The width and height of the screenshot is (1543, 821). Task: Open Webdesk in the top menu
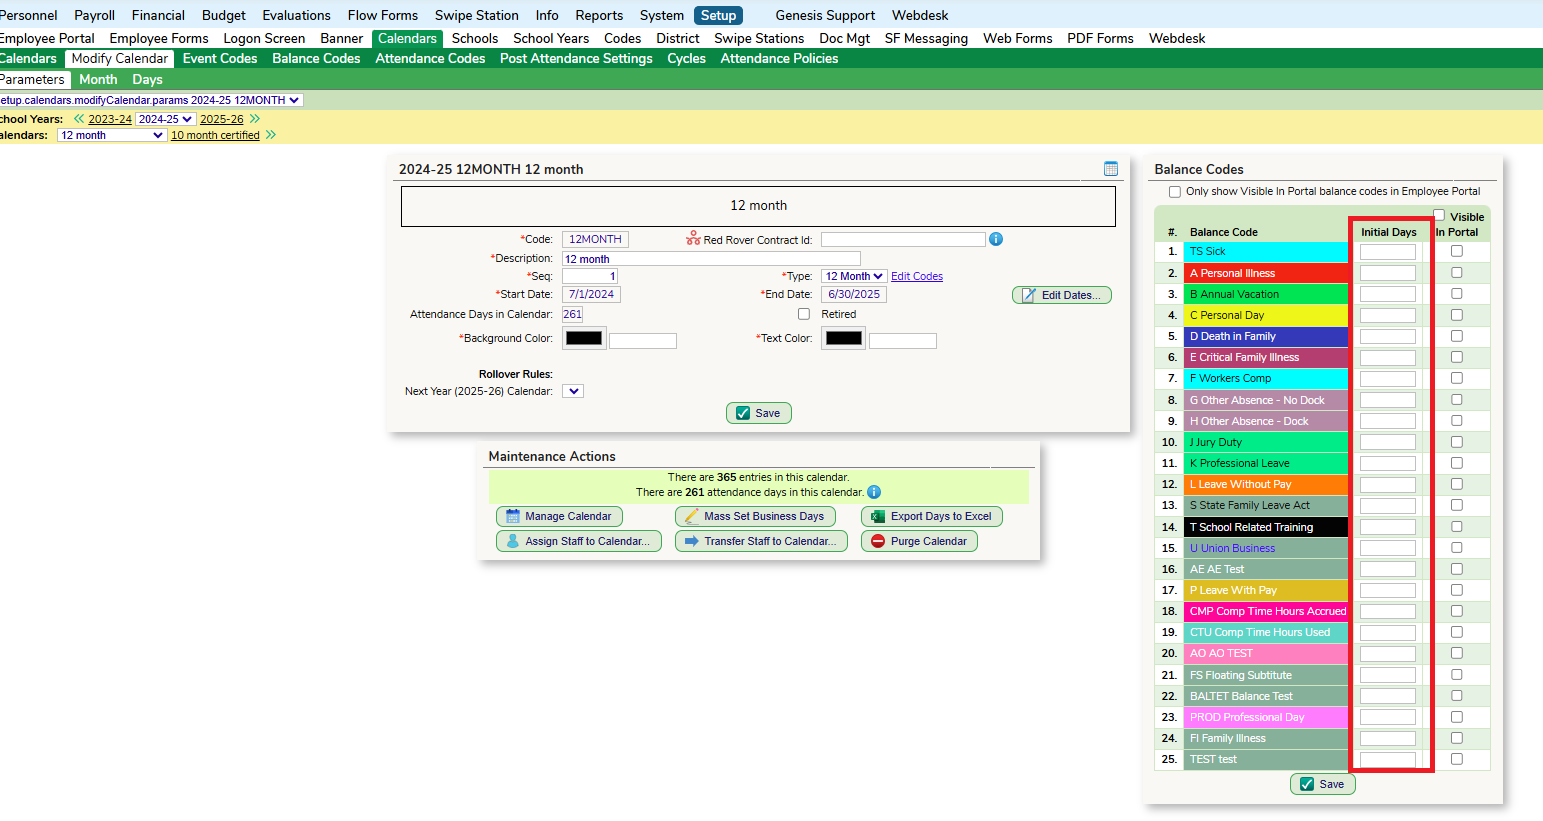coord(920,15)
